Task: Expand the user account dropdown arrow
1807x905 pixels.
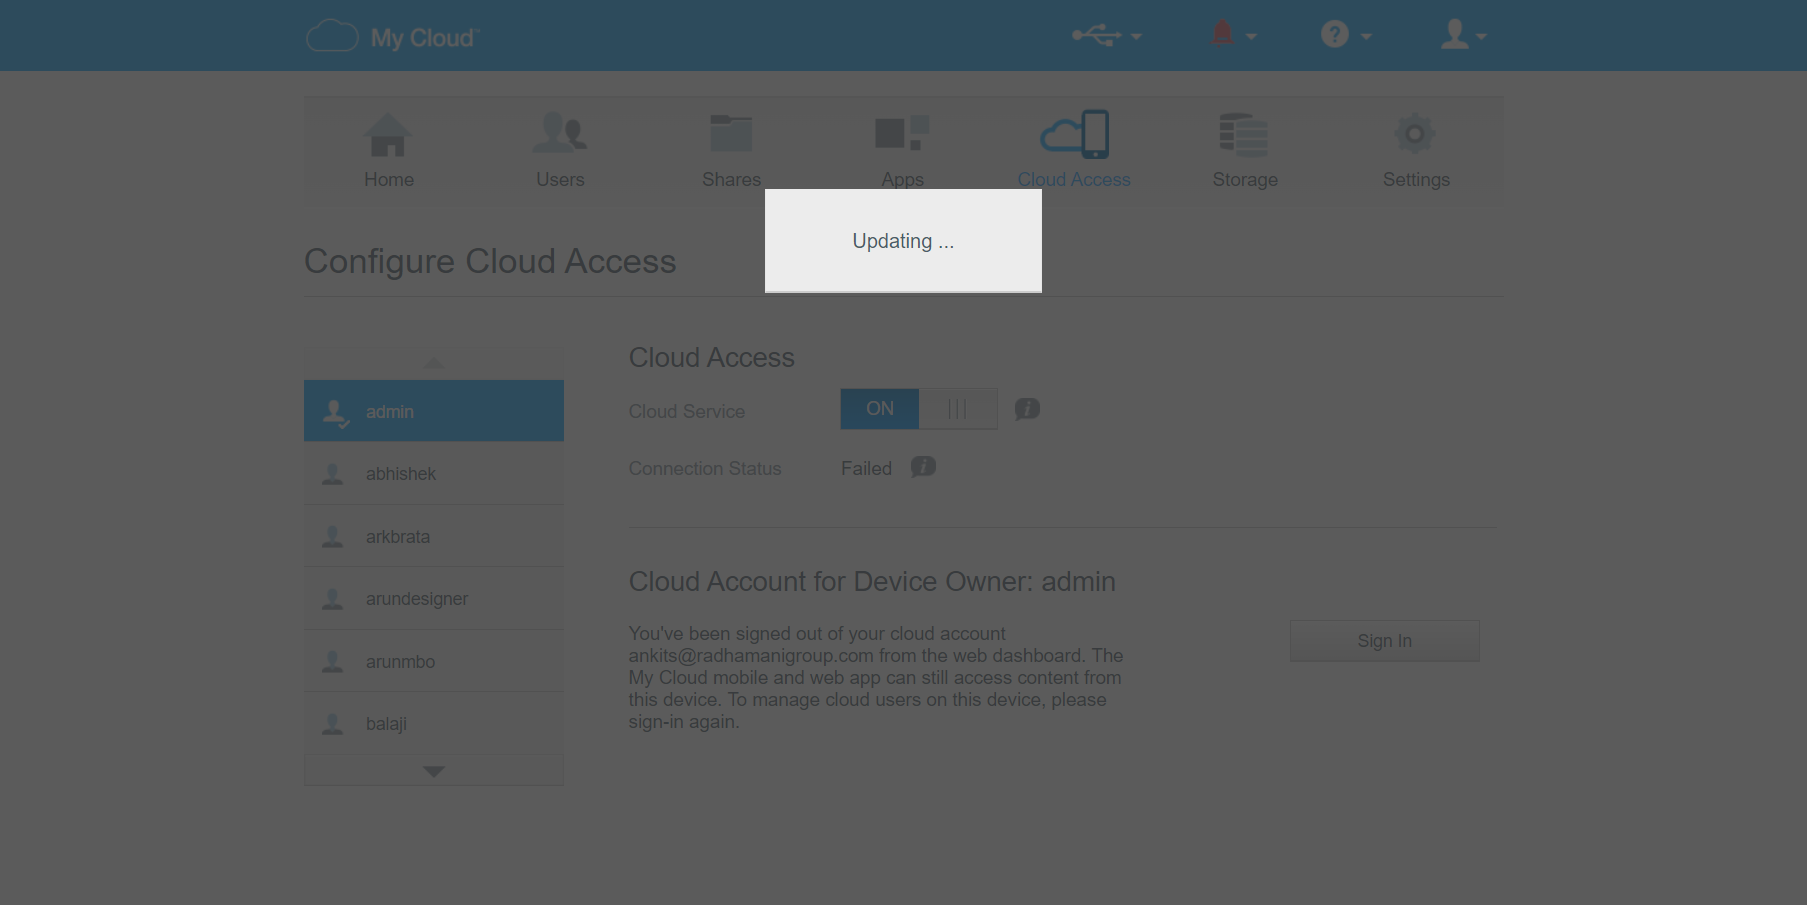Action: tap(1481, 37)
